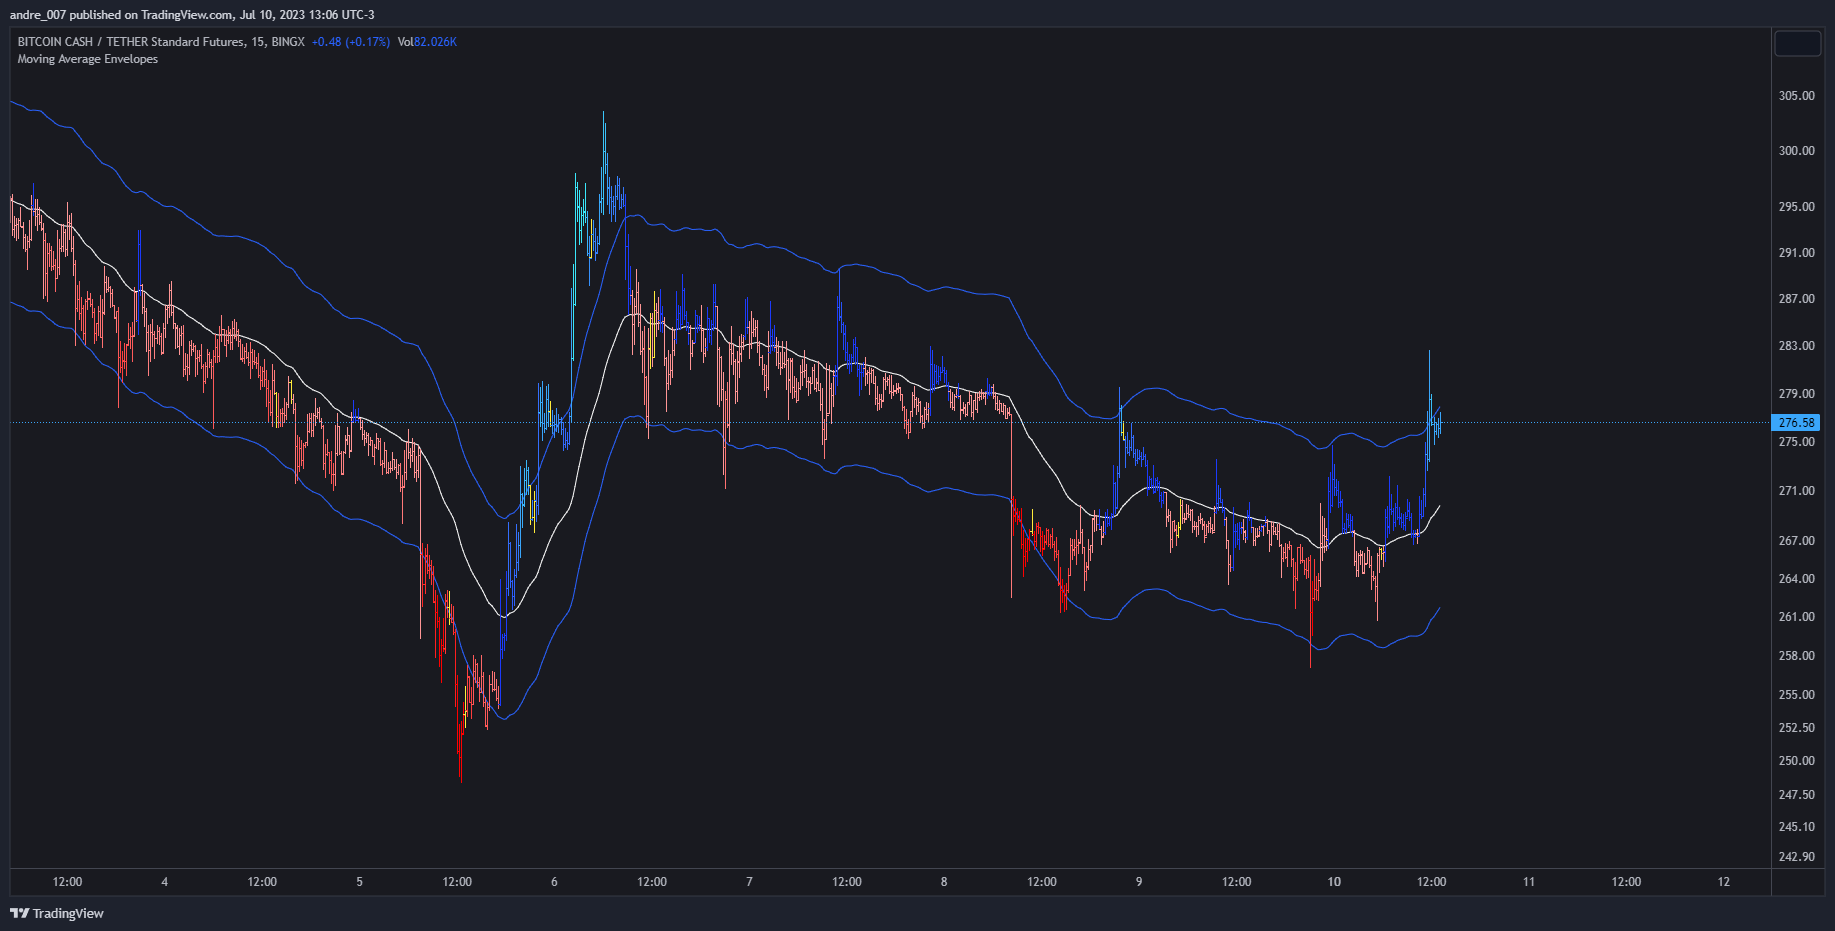Click the 283.00 price axis label

[1796, 346]
